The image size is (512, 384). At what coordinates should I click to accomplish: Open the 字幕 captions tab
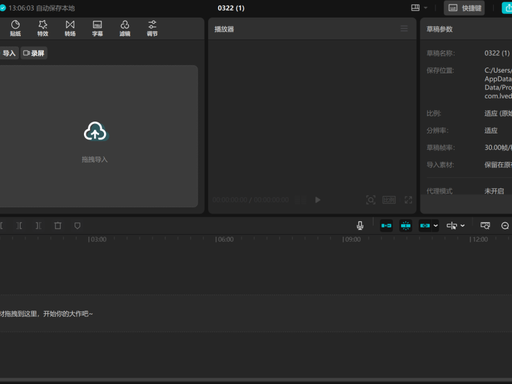97,28
